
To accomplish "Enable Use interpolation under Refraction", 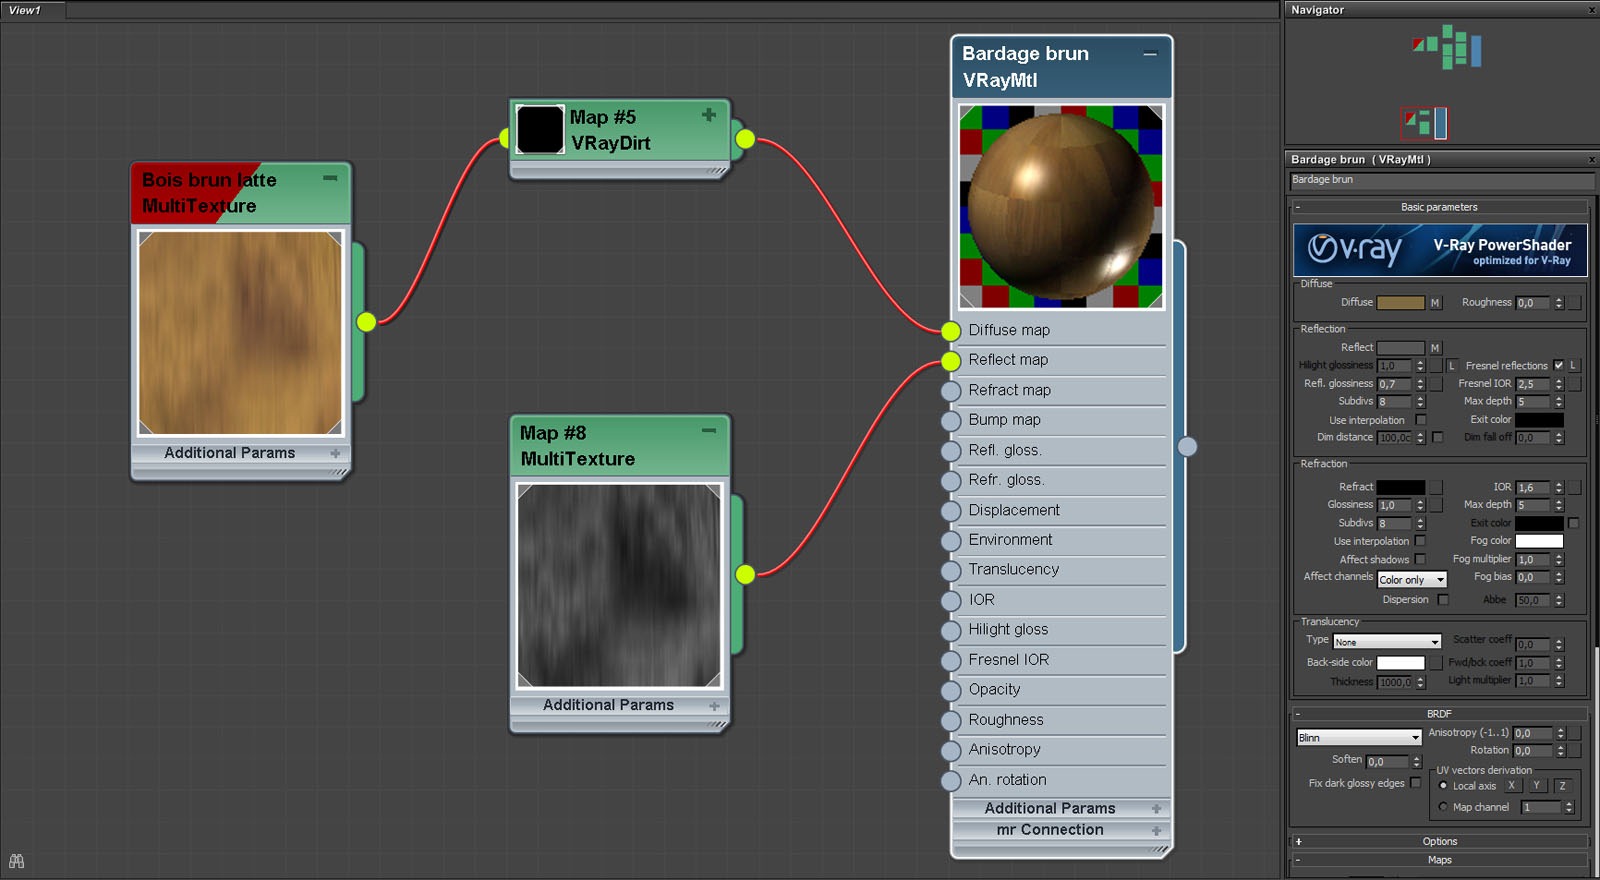I will tap(1420, 541).
